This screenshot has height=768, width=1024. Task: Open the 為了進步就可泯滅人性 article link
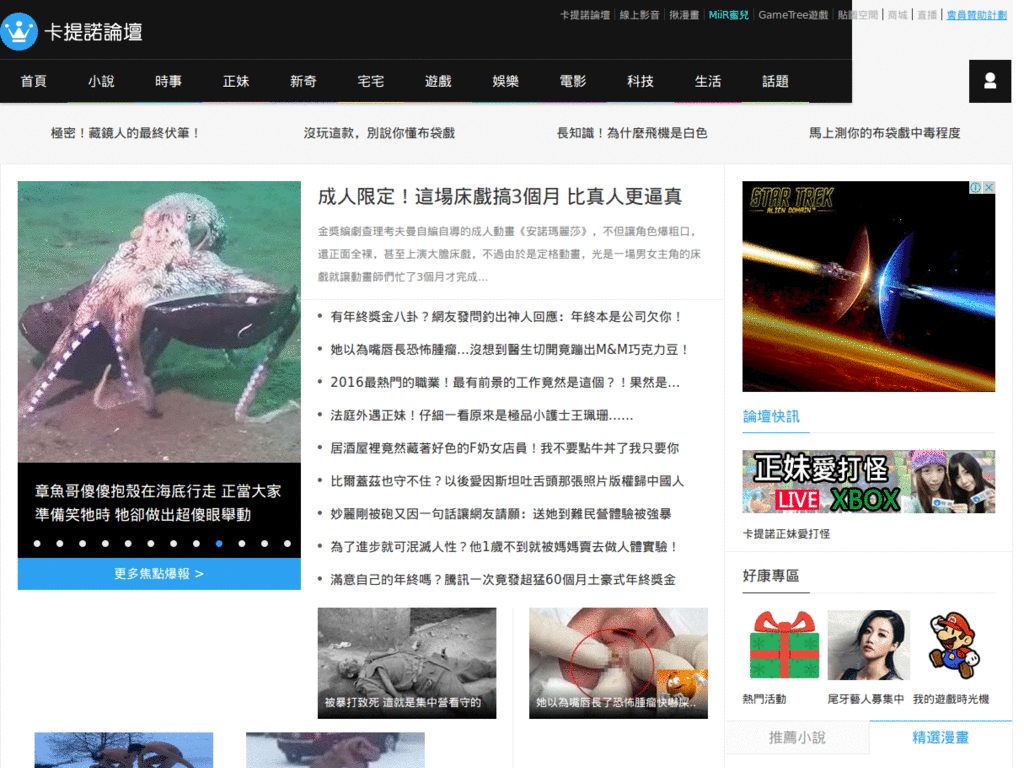(504, 547)
